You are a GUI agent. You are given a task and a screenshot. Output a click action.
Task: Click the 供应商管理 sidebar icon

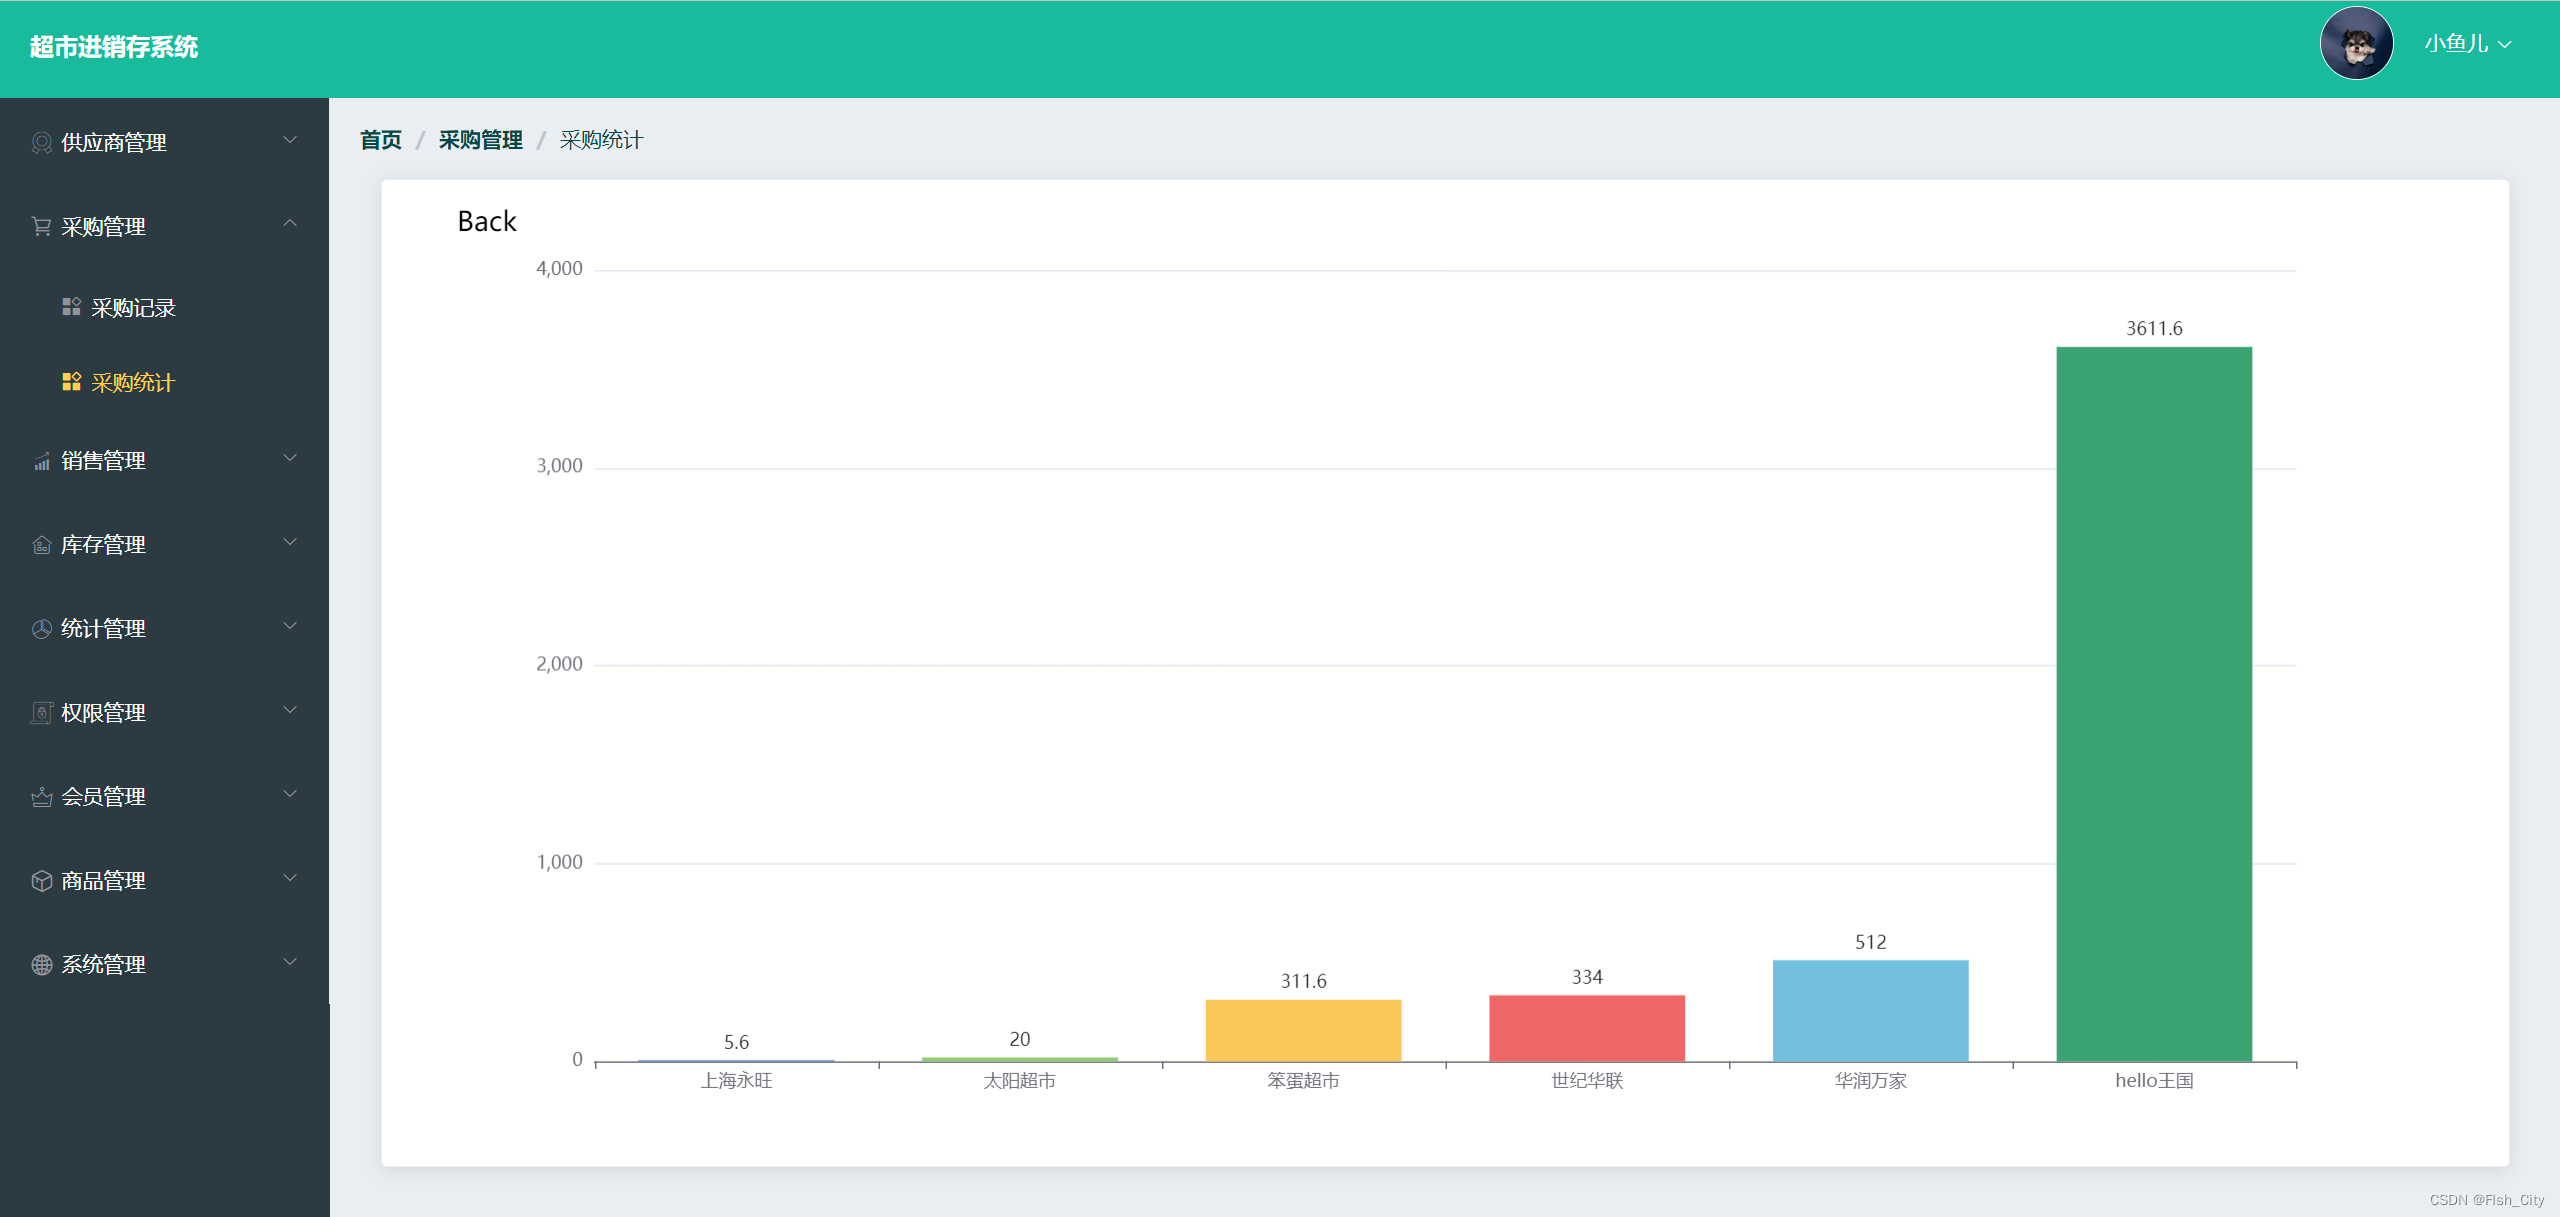pyautogui.click(x=42, y=143)
